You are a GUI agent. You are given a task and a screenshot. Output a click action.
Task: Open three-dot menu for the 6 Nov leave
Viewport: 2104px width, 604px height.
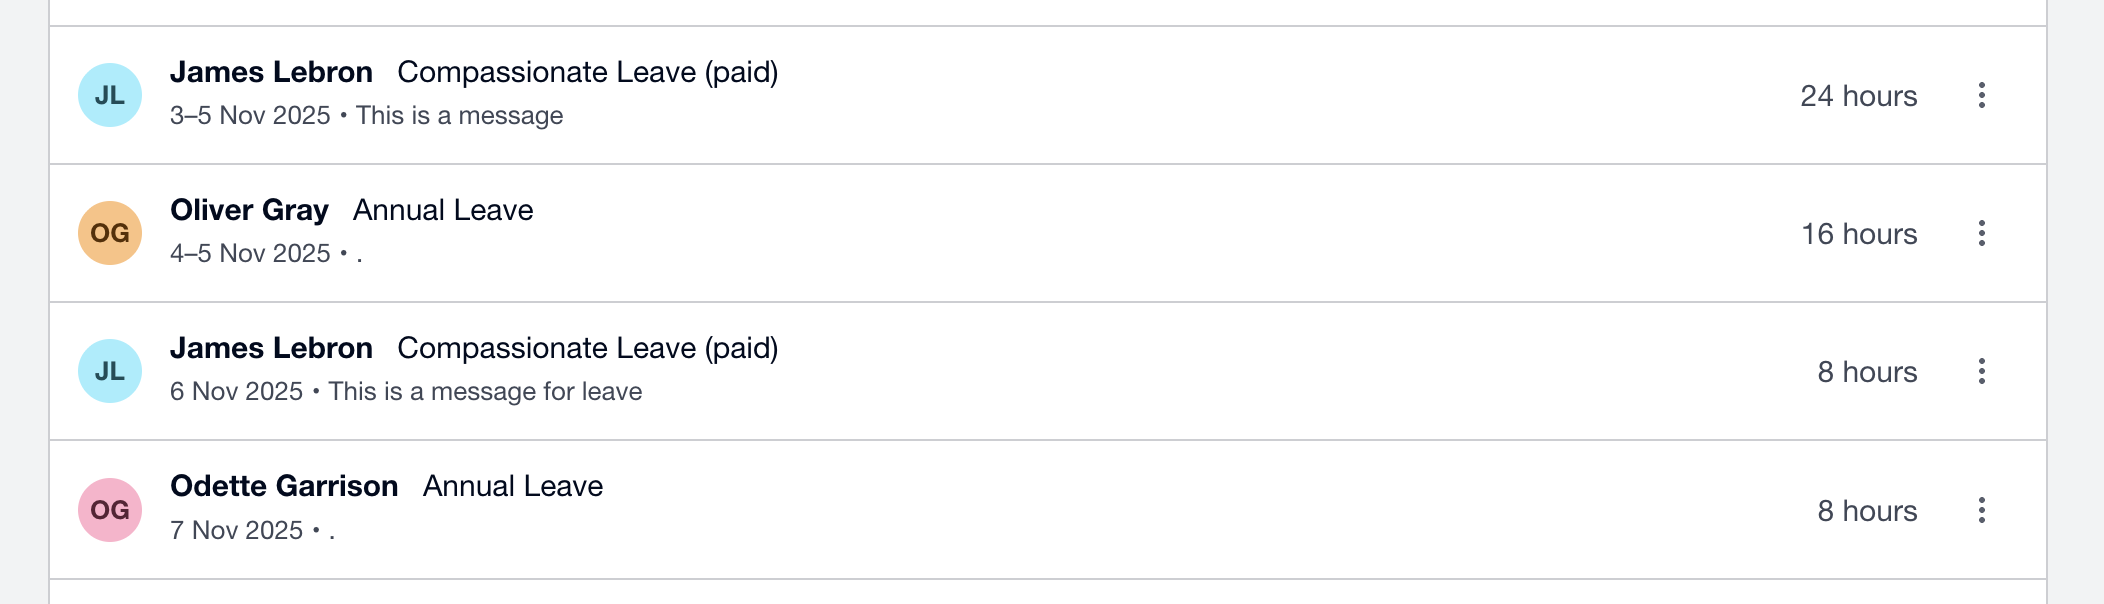click(x=1981, y=372)
